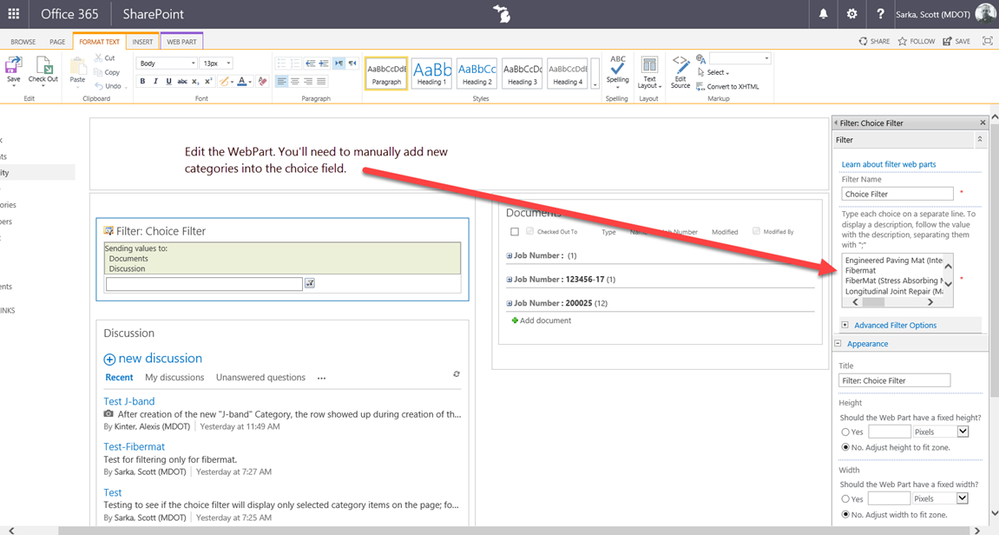This screenshot has width=999, height=535.
Task: Center-align the paragraph
Action: (294, 82)
